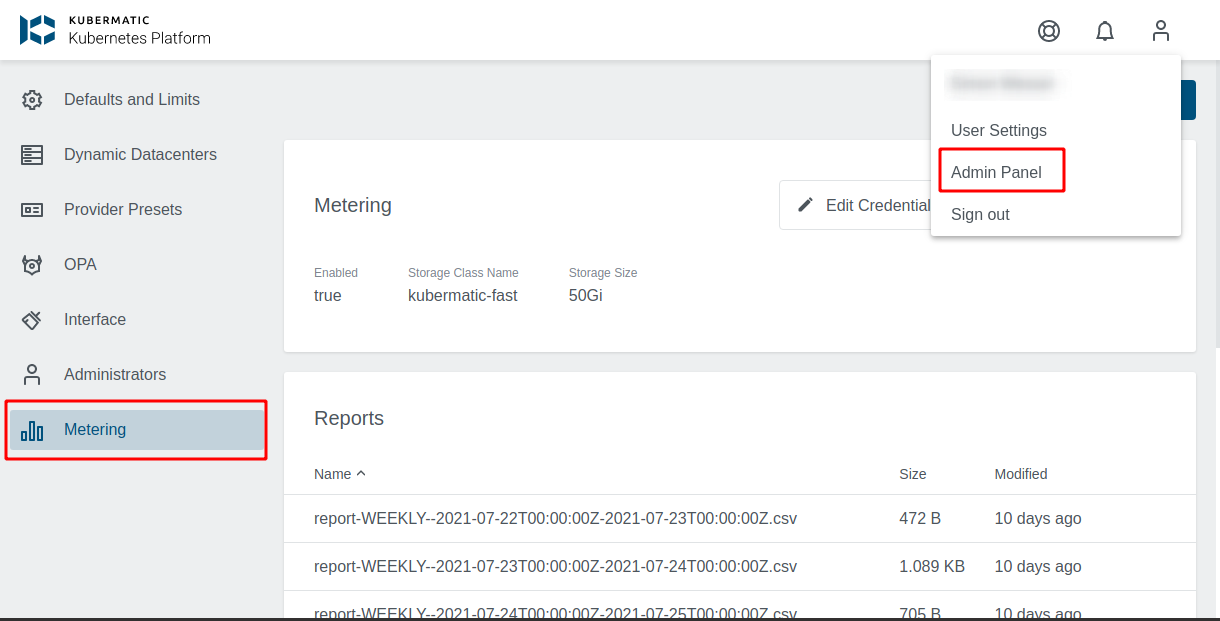This screenshot has width=1220, height=621.
Task: Select the Provider Presets icon
Action: click(31, 209)
